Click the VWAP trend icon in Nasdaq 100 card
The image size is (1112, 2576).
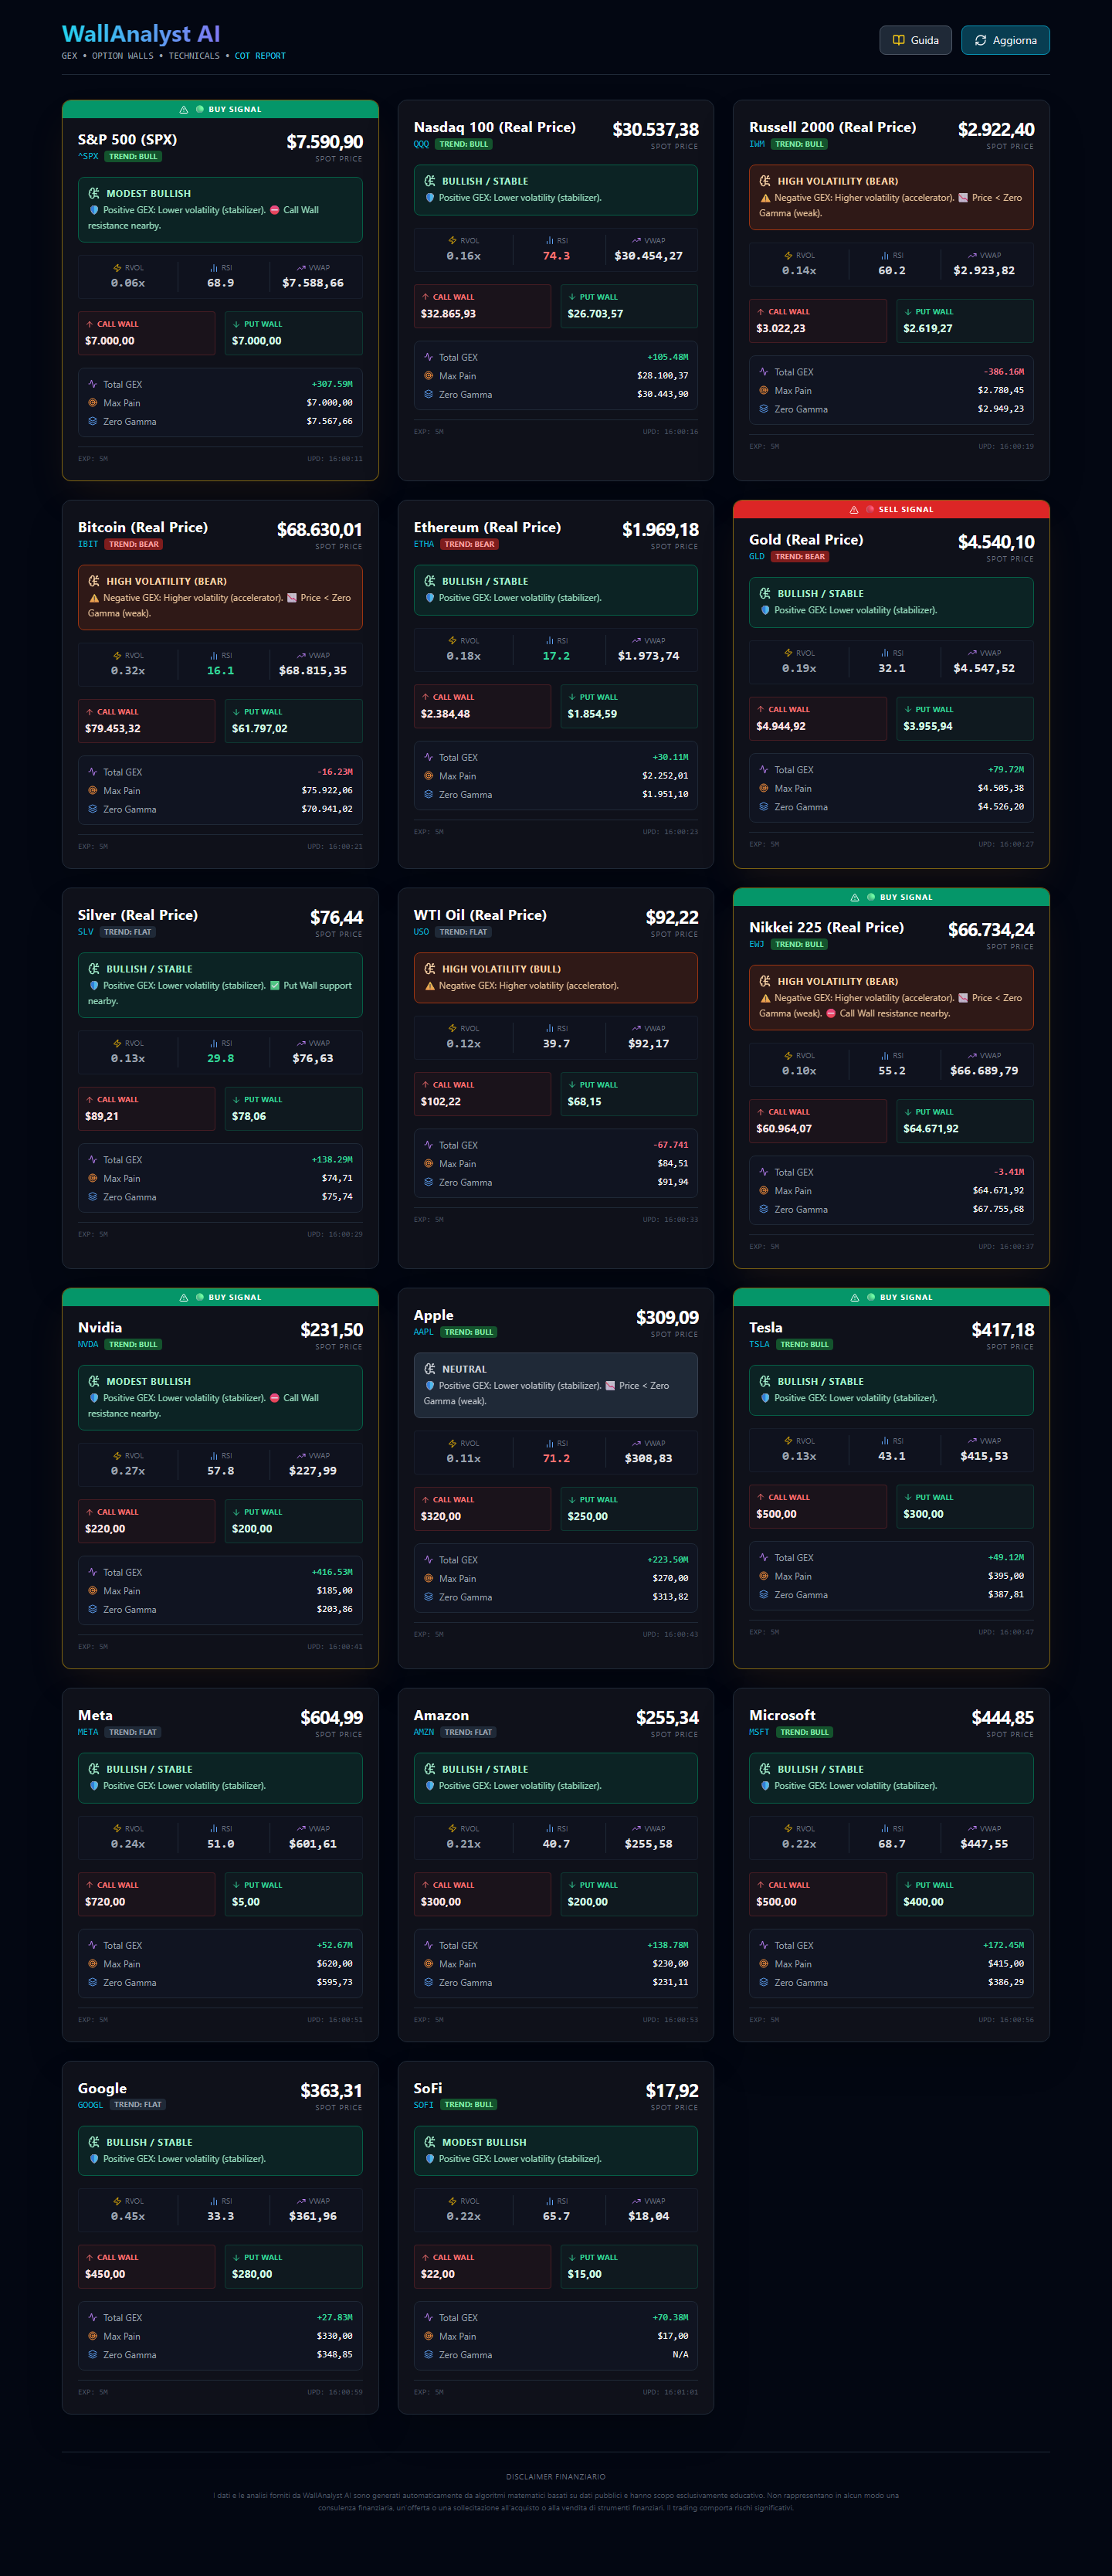point(637,241)
